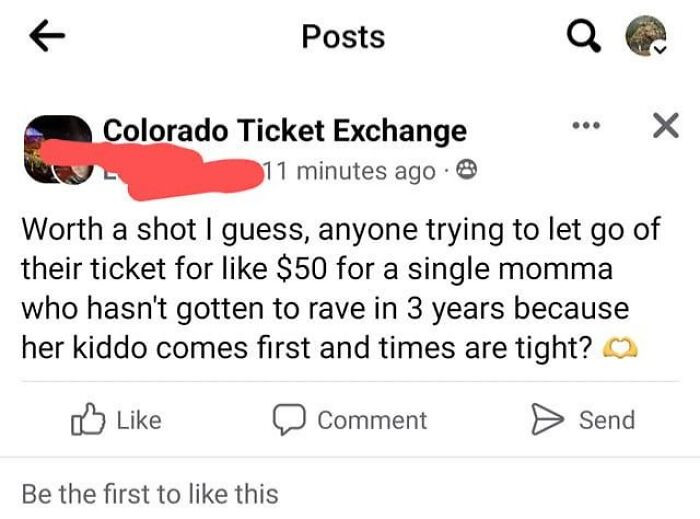Open the Colorado Ticket Exchange group name link
700x519 pixels.
pyautogui.click(x=285, y=130)
